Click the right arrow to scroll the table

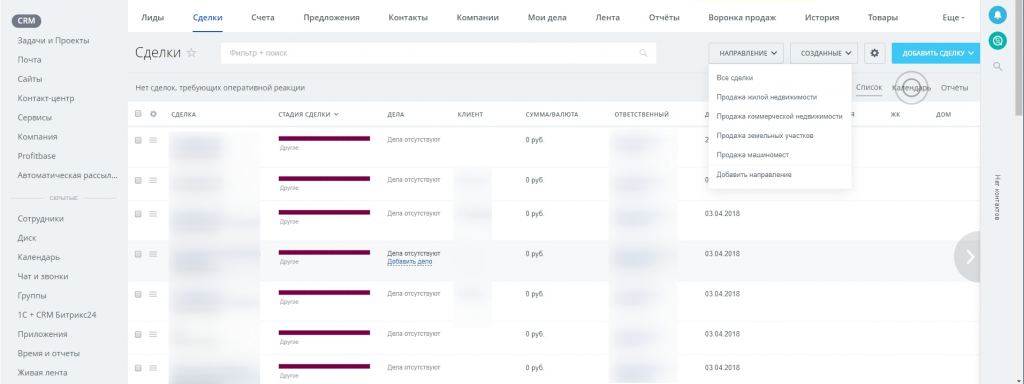point(970,257)
